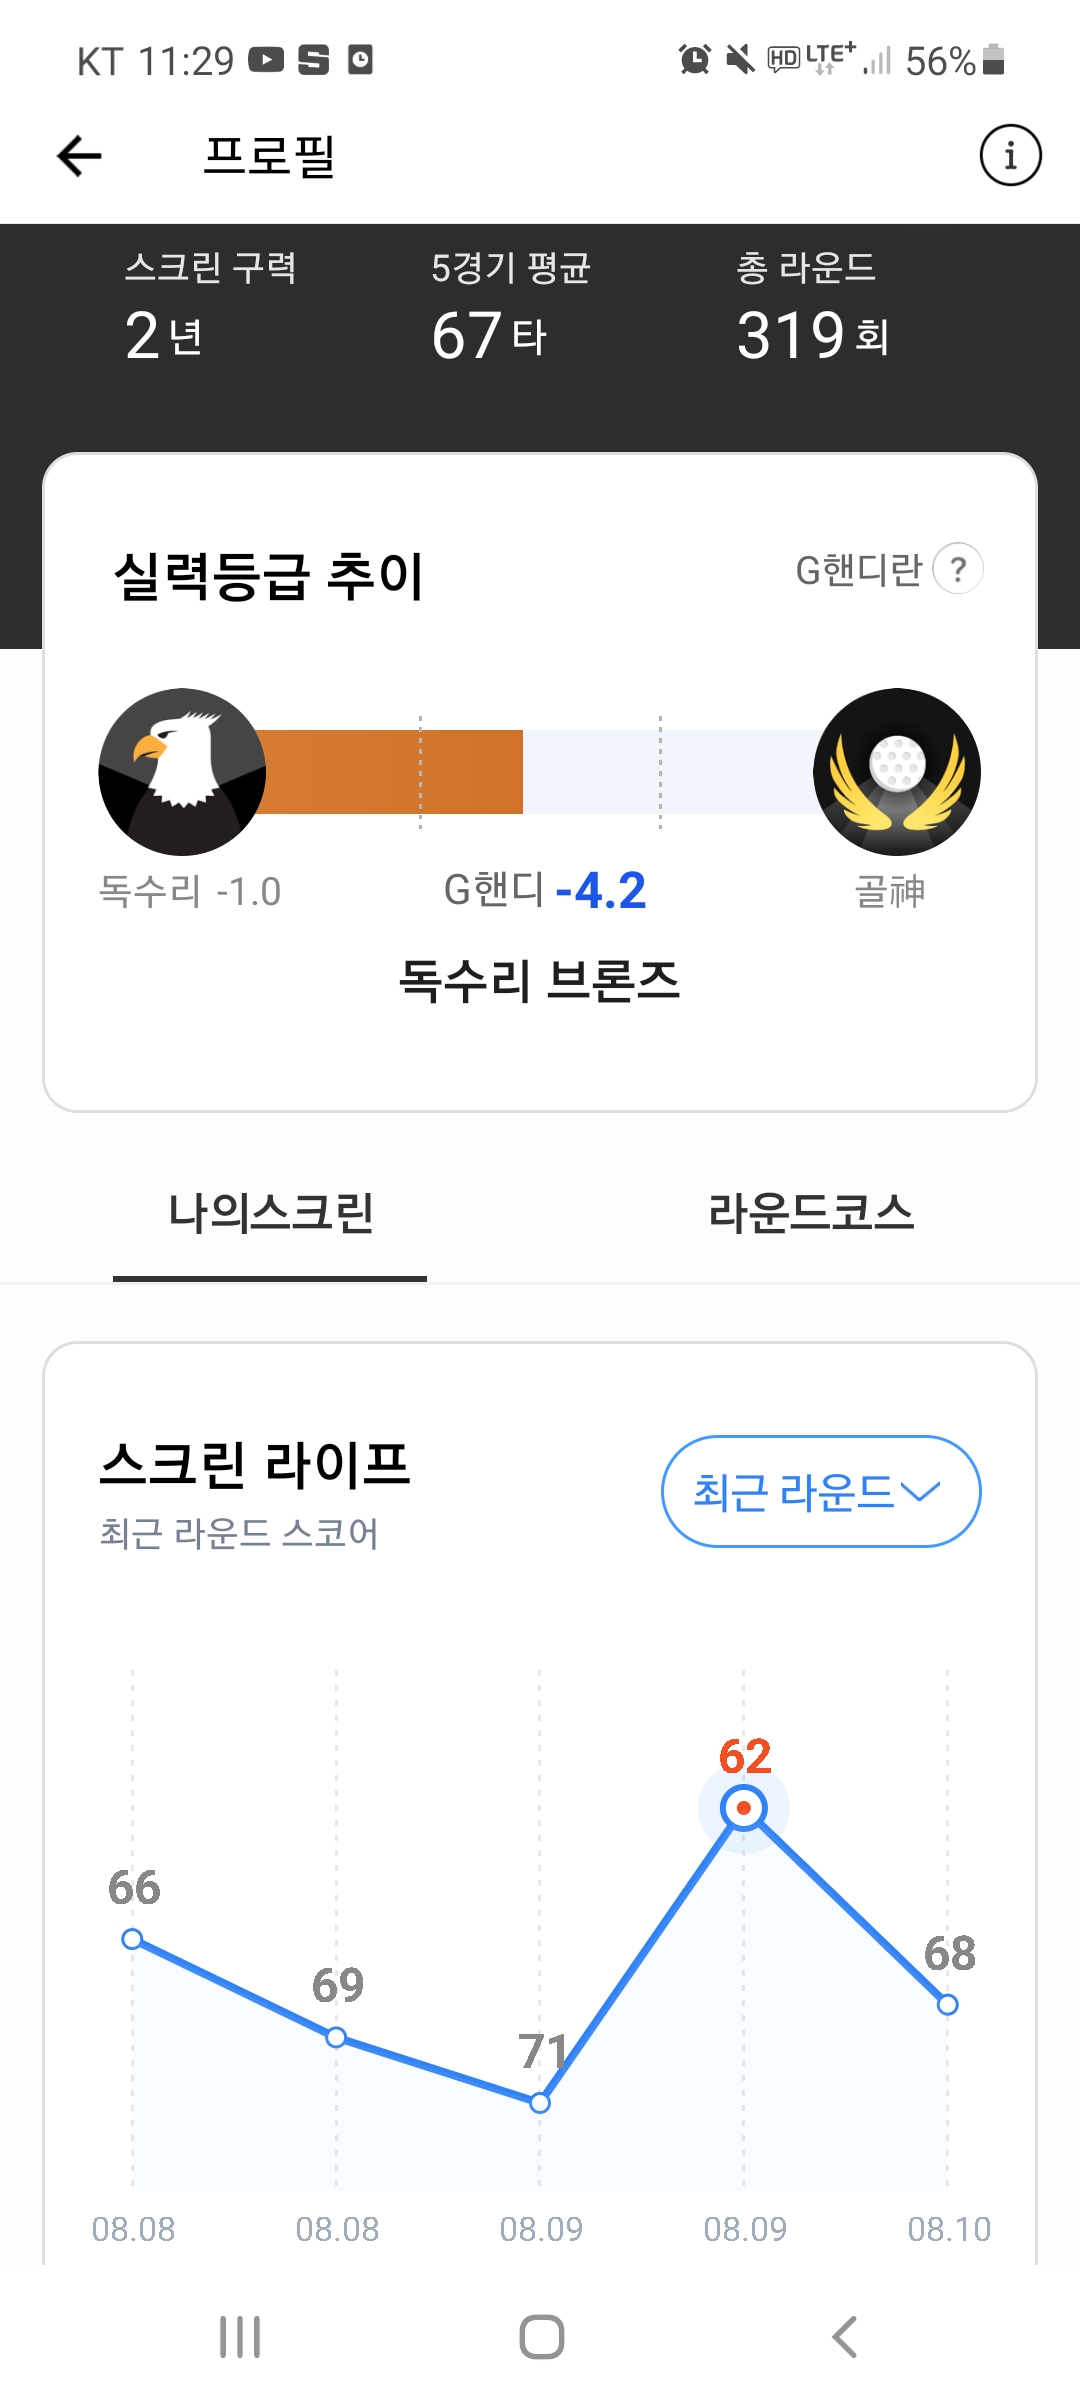
Task: Select the 66 score data point
Action: (132, 1940)
